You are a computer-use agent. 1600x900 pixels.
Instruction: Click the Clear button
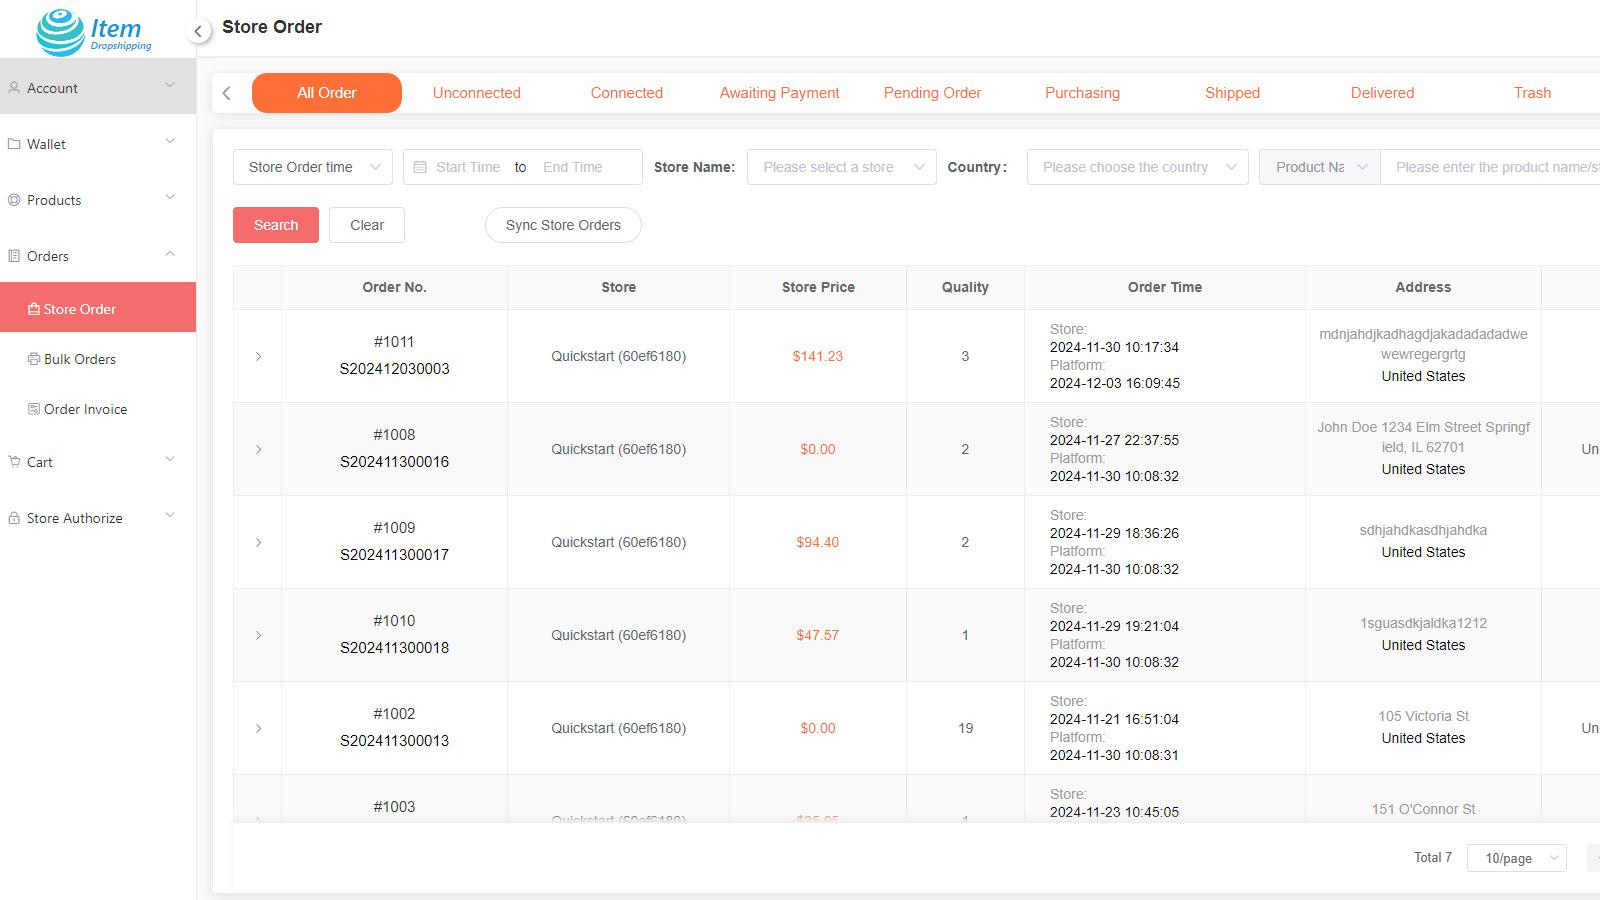click(x=366, y=225)
